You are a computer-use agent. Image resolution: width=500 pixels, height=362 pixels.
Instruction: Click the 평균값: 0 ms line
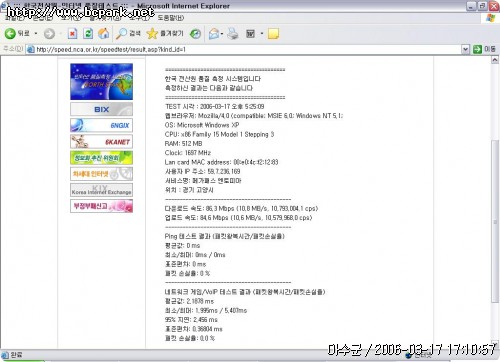click(182, 246)
